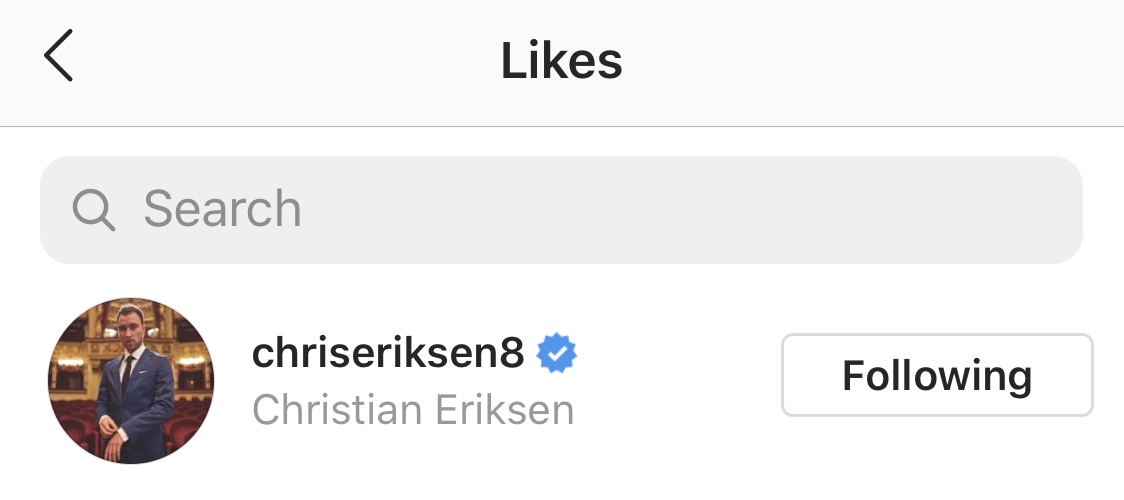Change follow status for Christian Eriksen
Image resolution: width=1124 pixels, height=500 pixels.
937,375
